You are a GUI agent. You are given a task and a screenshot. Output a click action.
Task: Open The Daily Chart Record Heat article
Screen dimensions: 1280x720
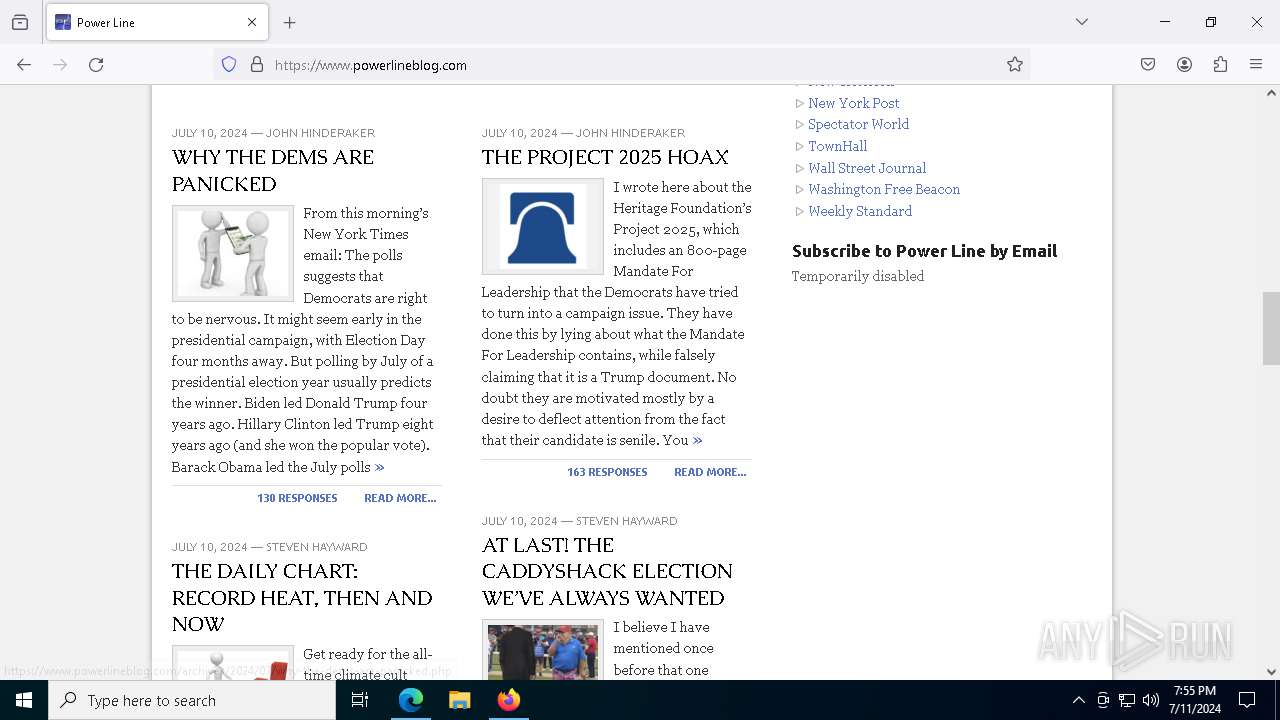tap(302, 598)
